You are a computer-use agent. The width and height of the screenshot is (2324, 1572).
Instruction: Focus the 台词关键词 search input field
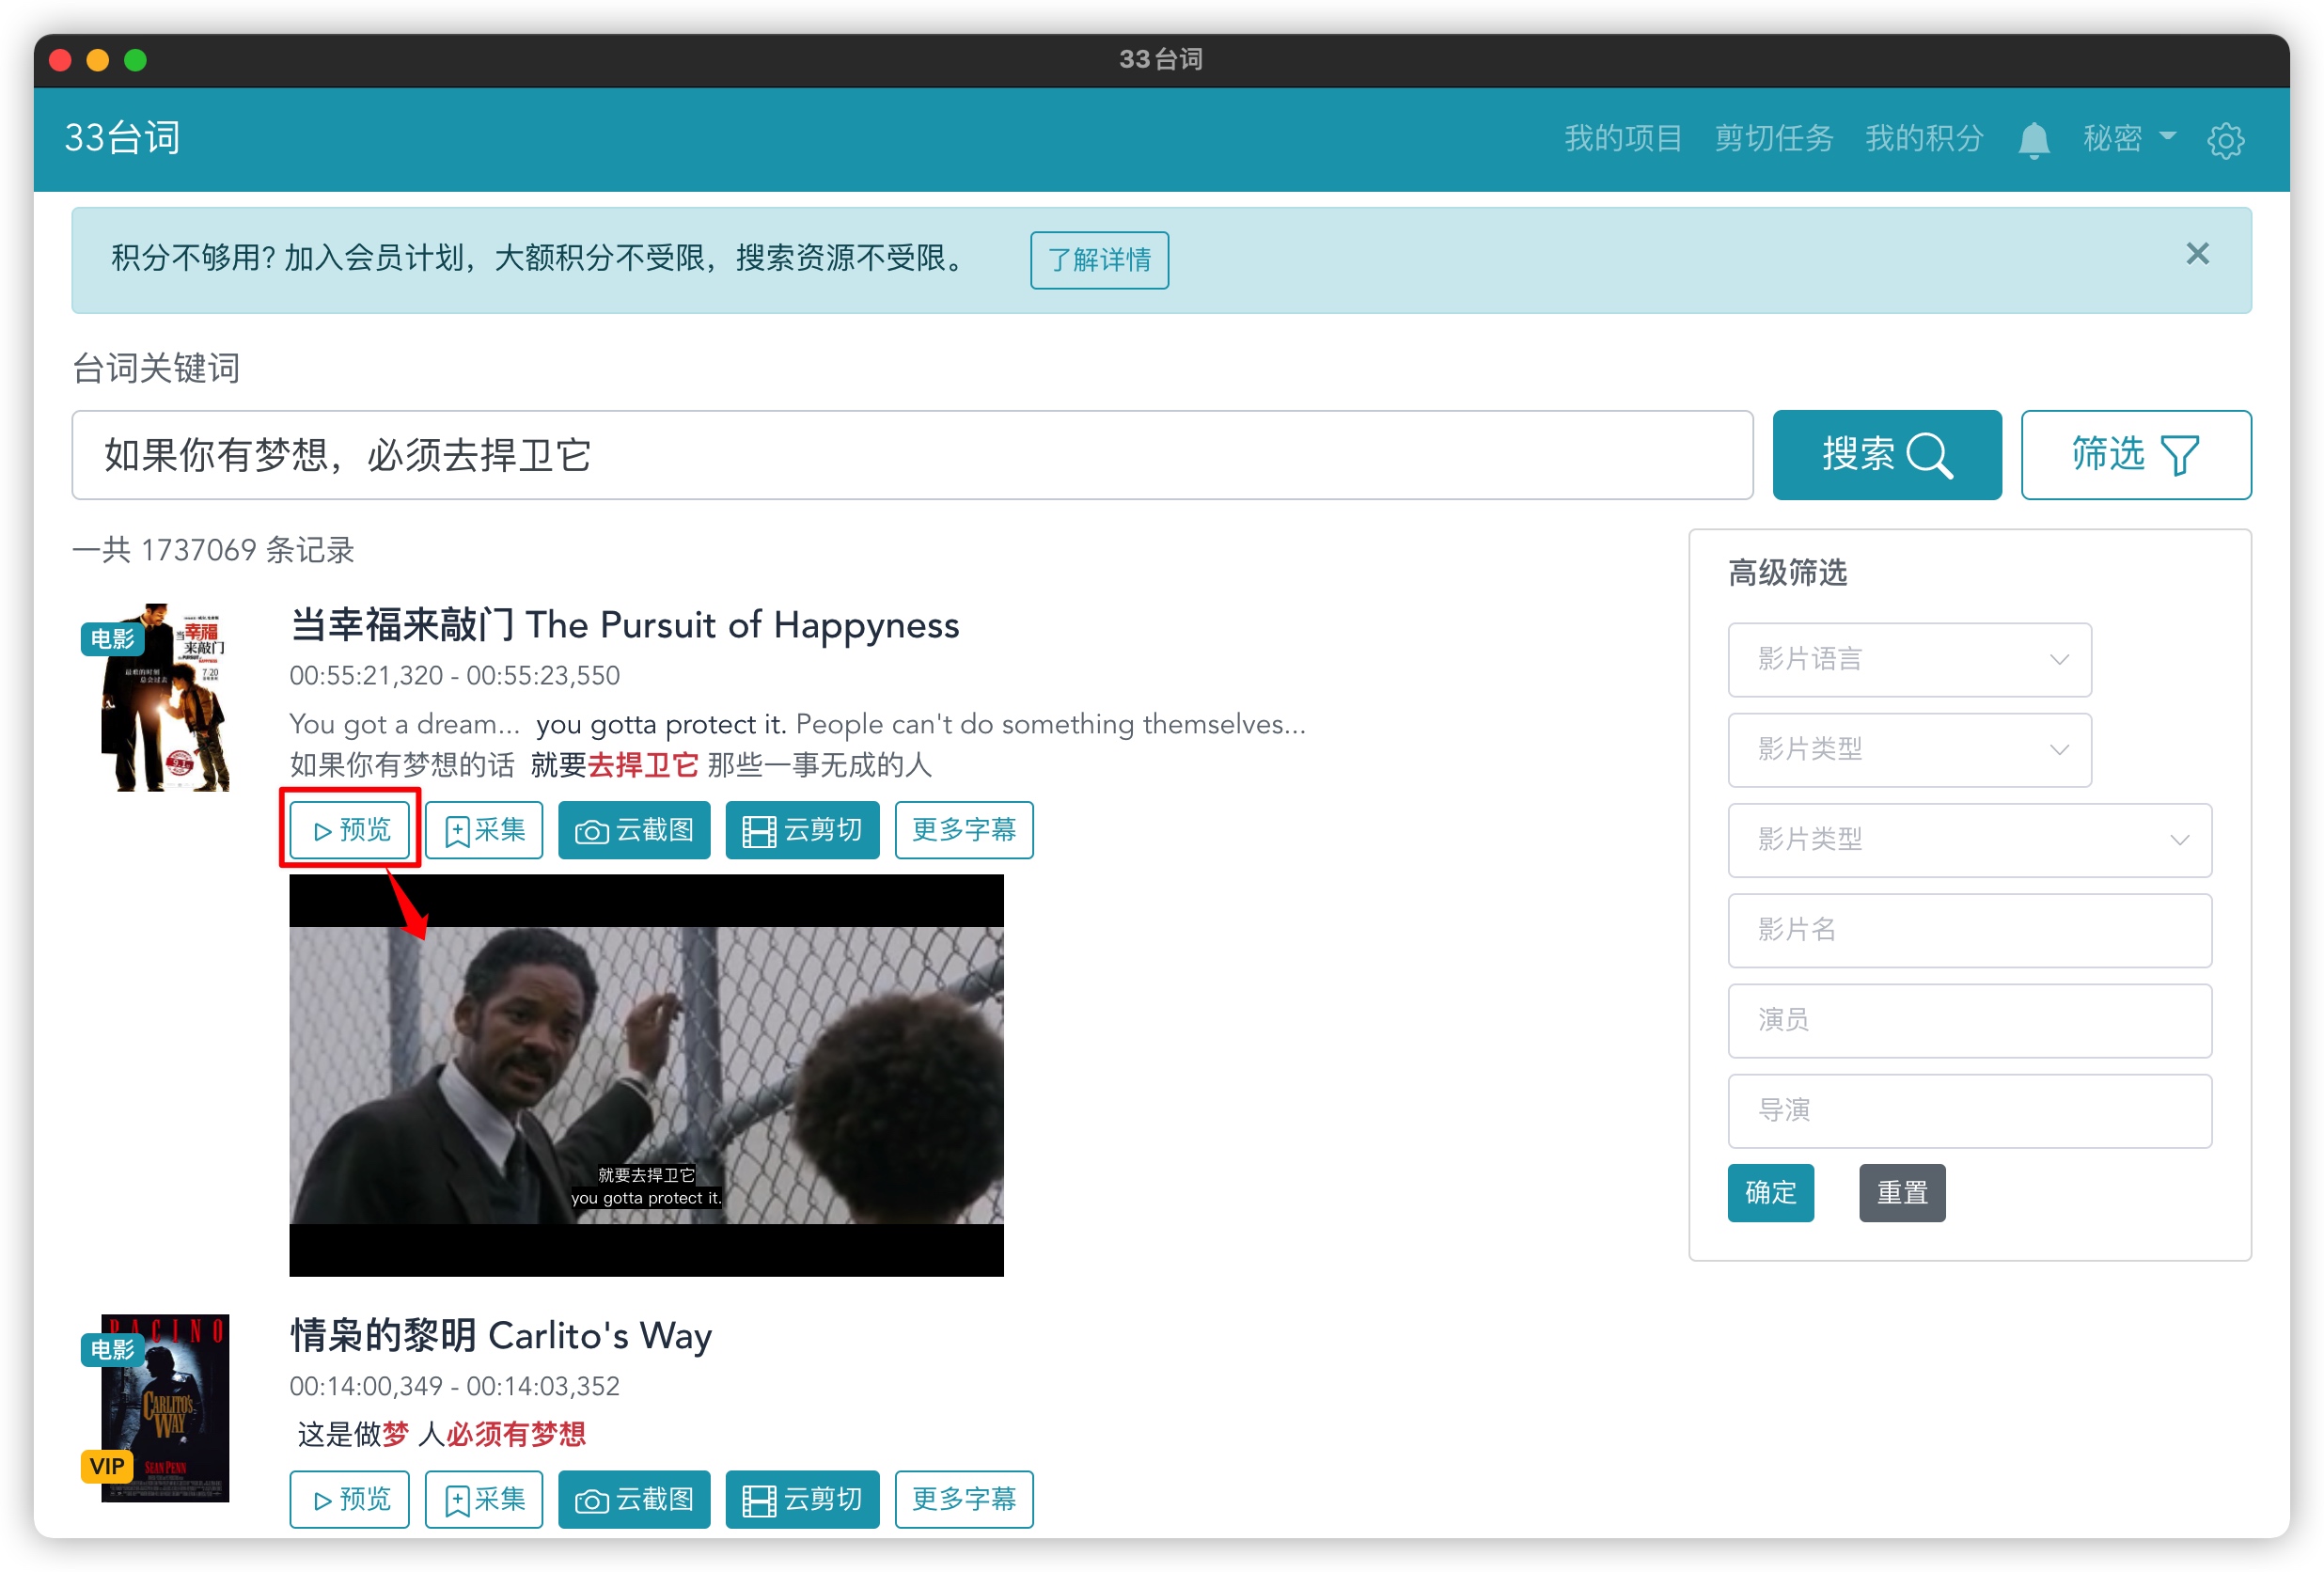[912, 455]
